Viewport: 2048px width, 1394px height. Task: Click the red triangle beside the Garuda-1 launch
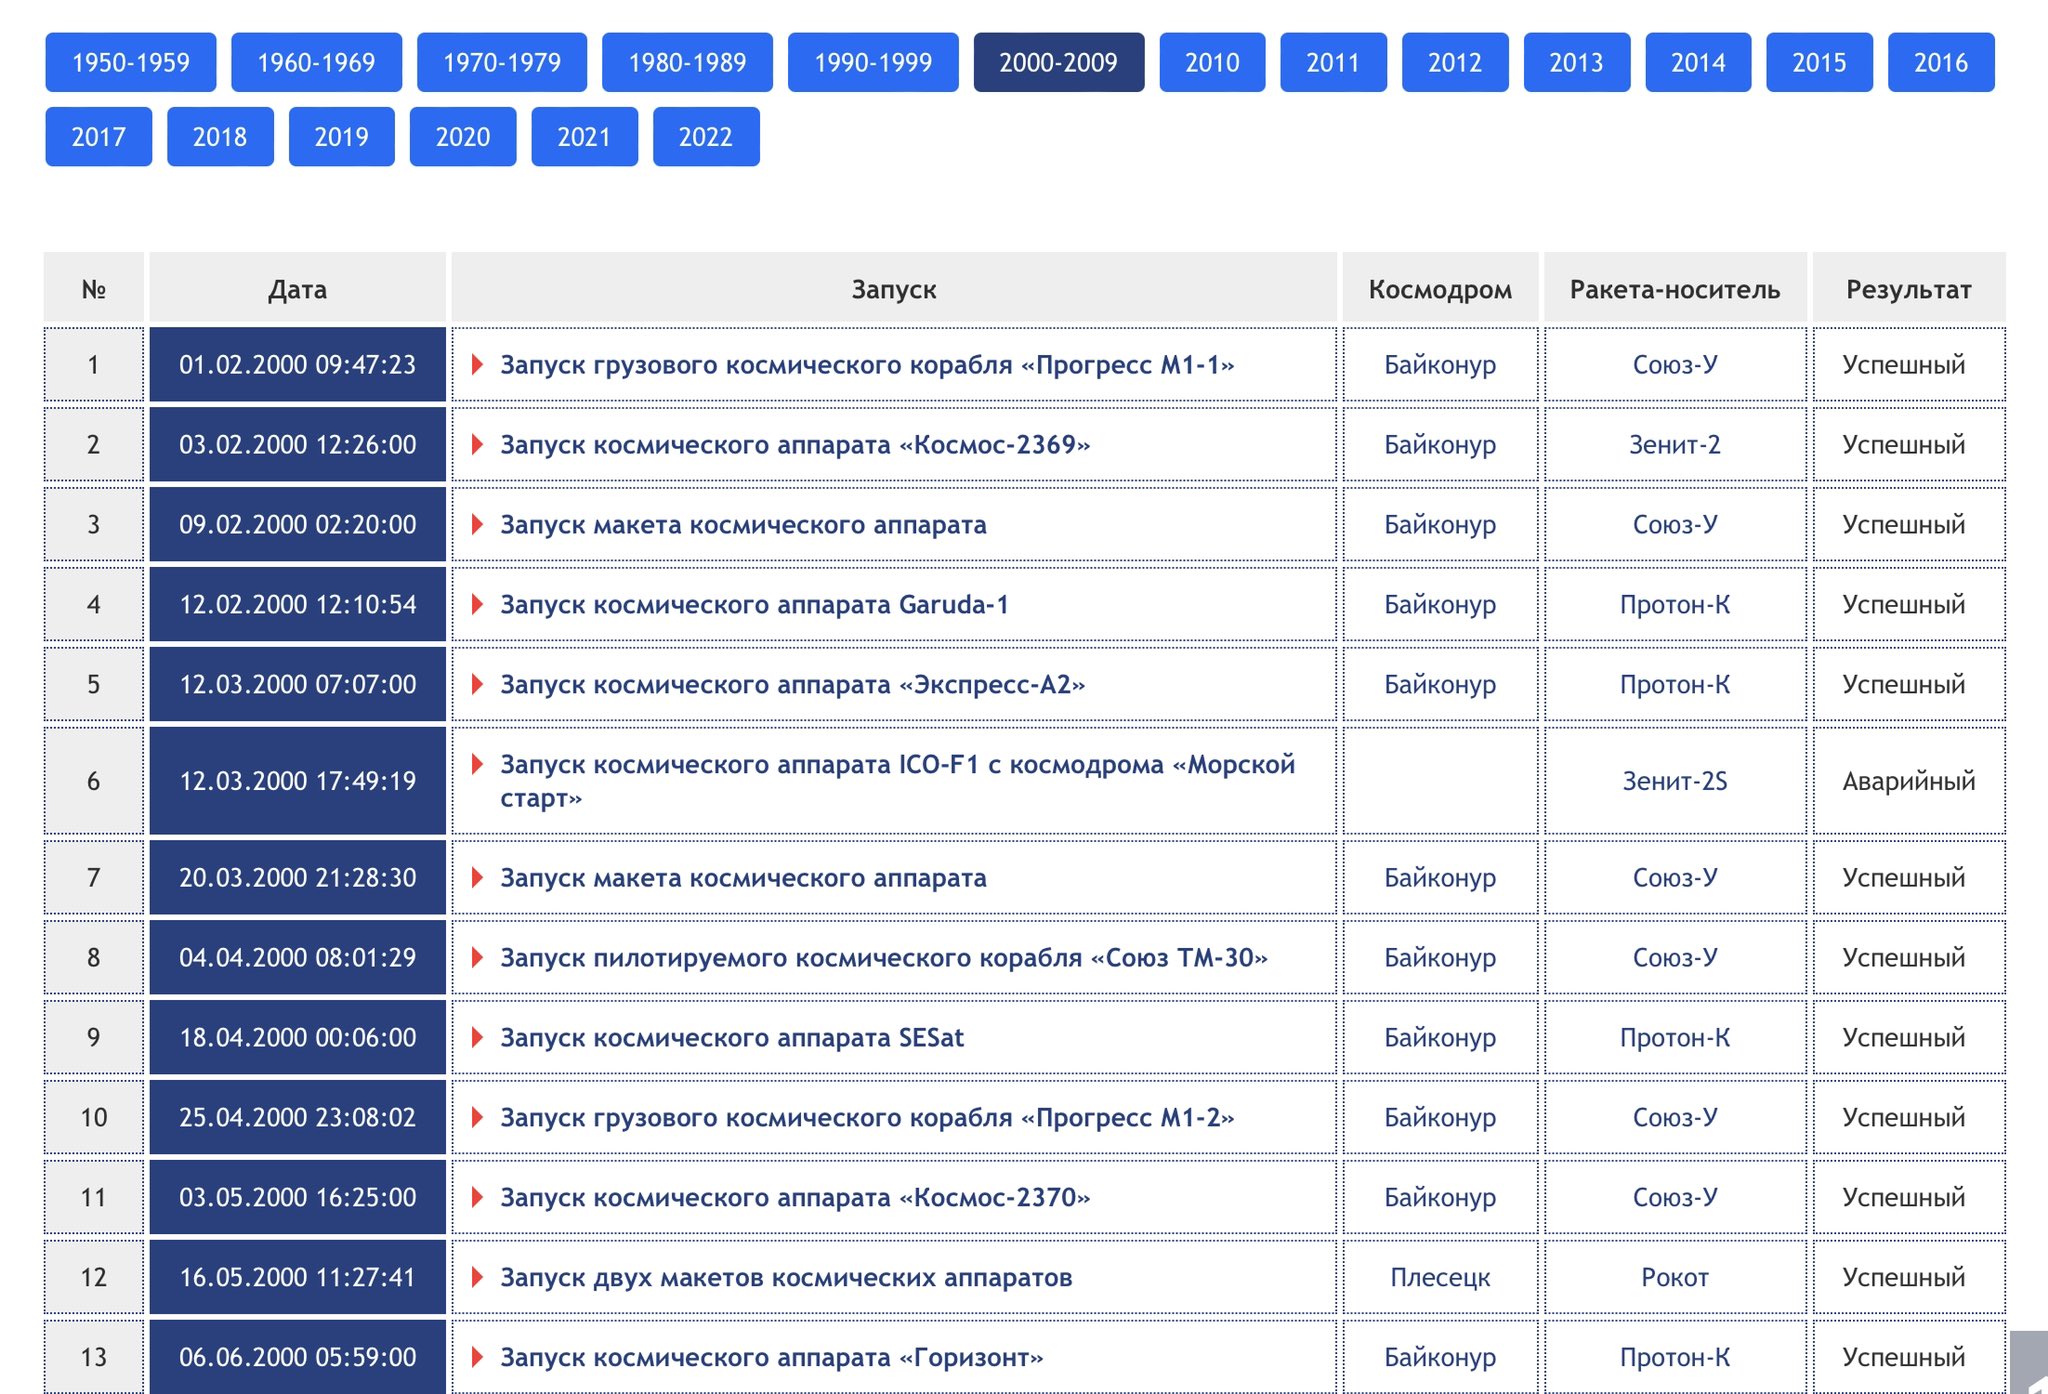click(477, 605)
